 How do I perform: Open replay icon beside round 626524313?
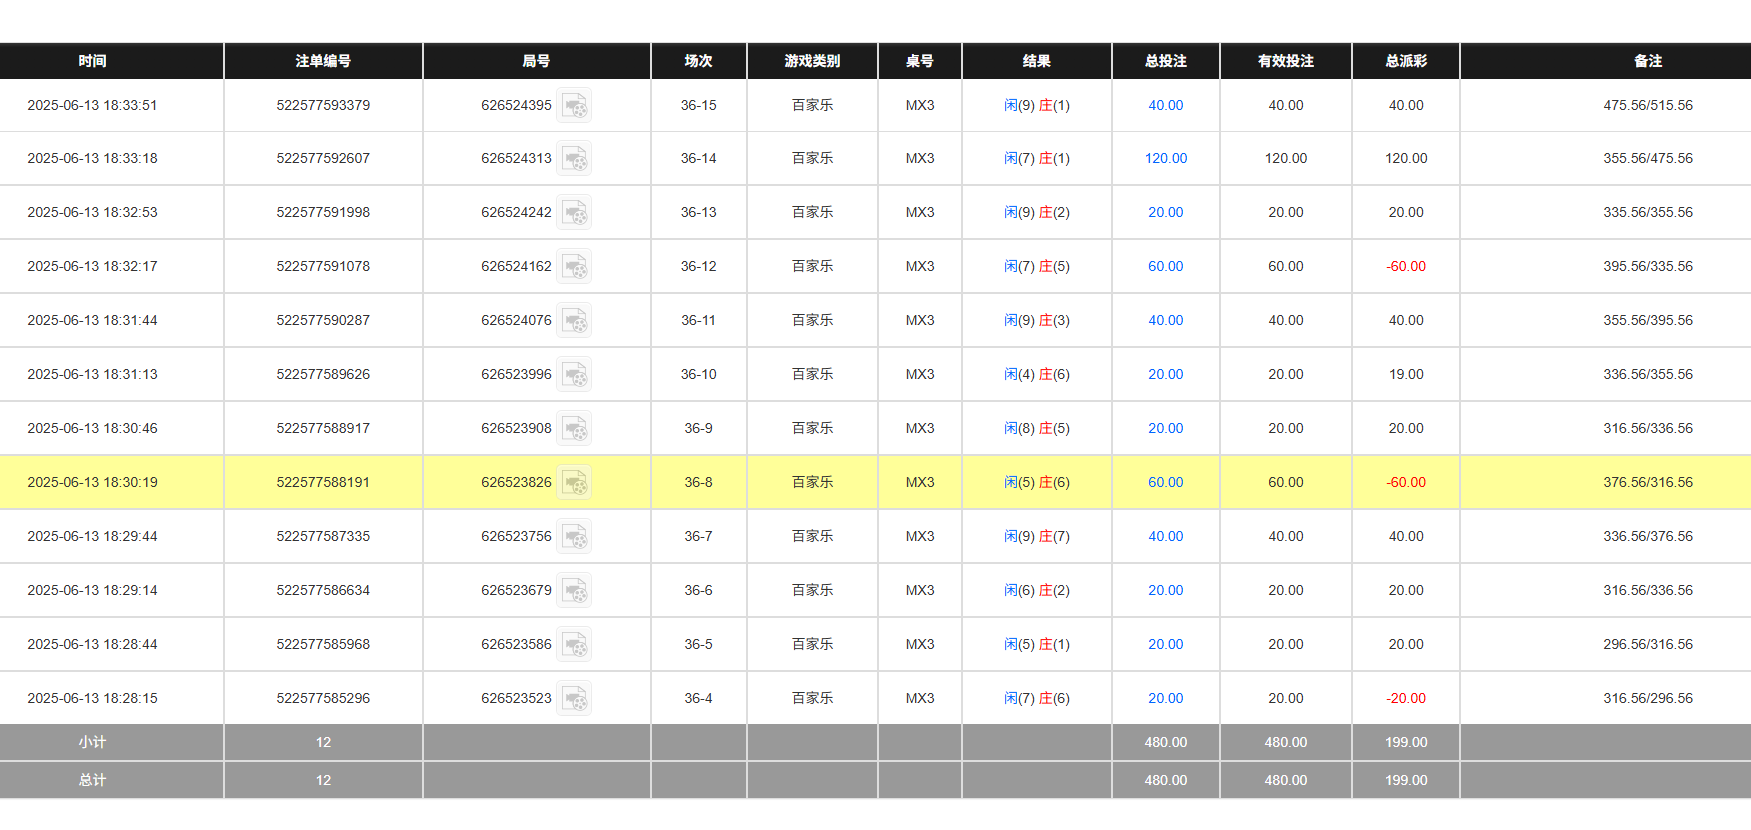[x=574, y=159]
